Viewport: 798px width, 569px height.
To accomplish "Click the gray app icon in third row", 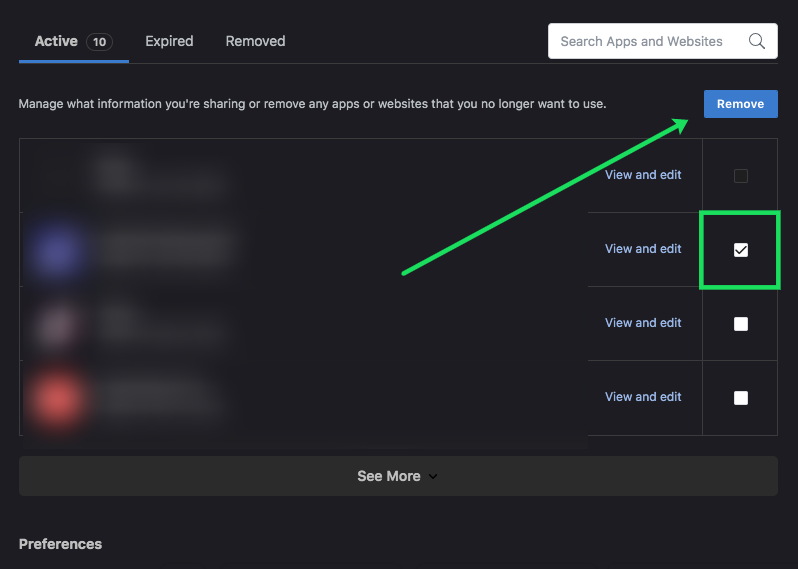I will (57, 322).
